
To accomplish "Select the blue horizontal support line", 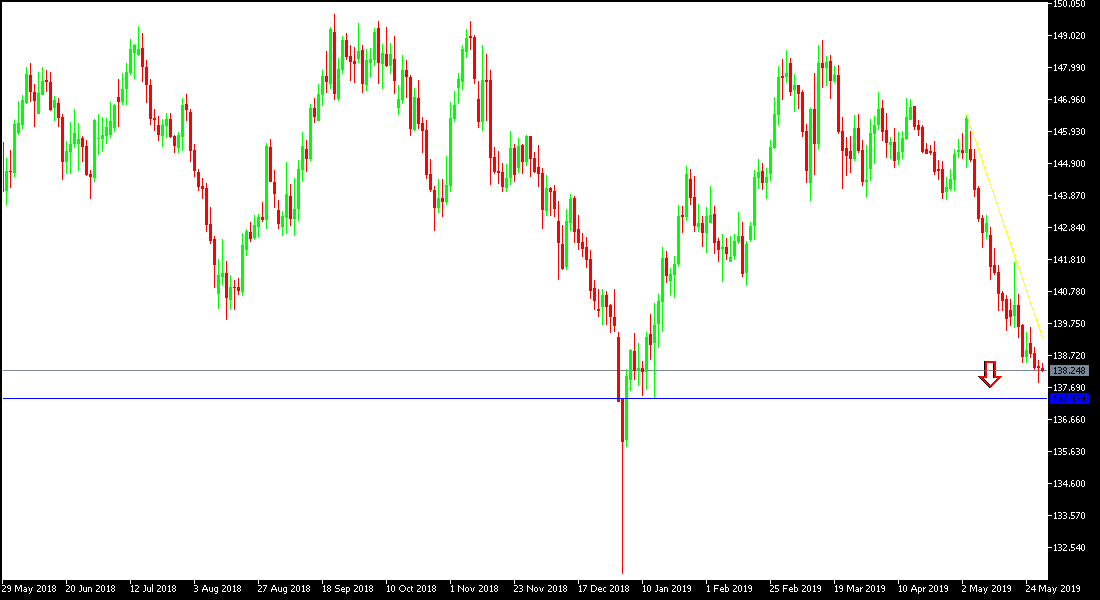I will coord(500,398).
